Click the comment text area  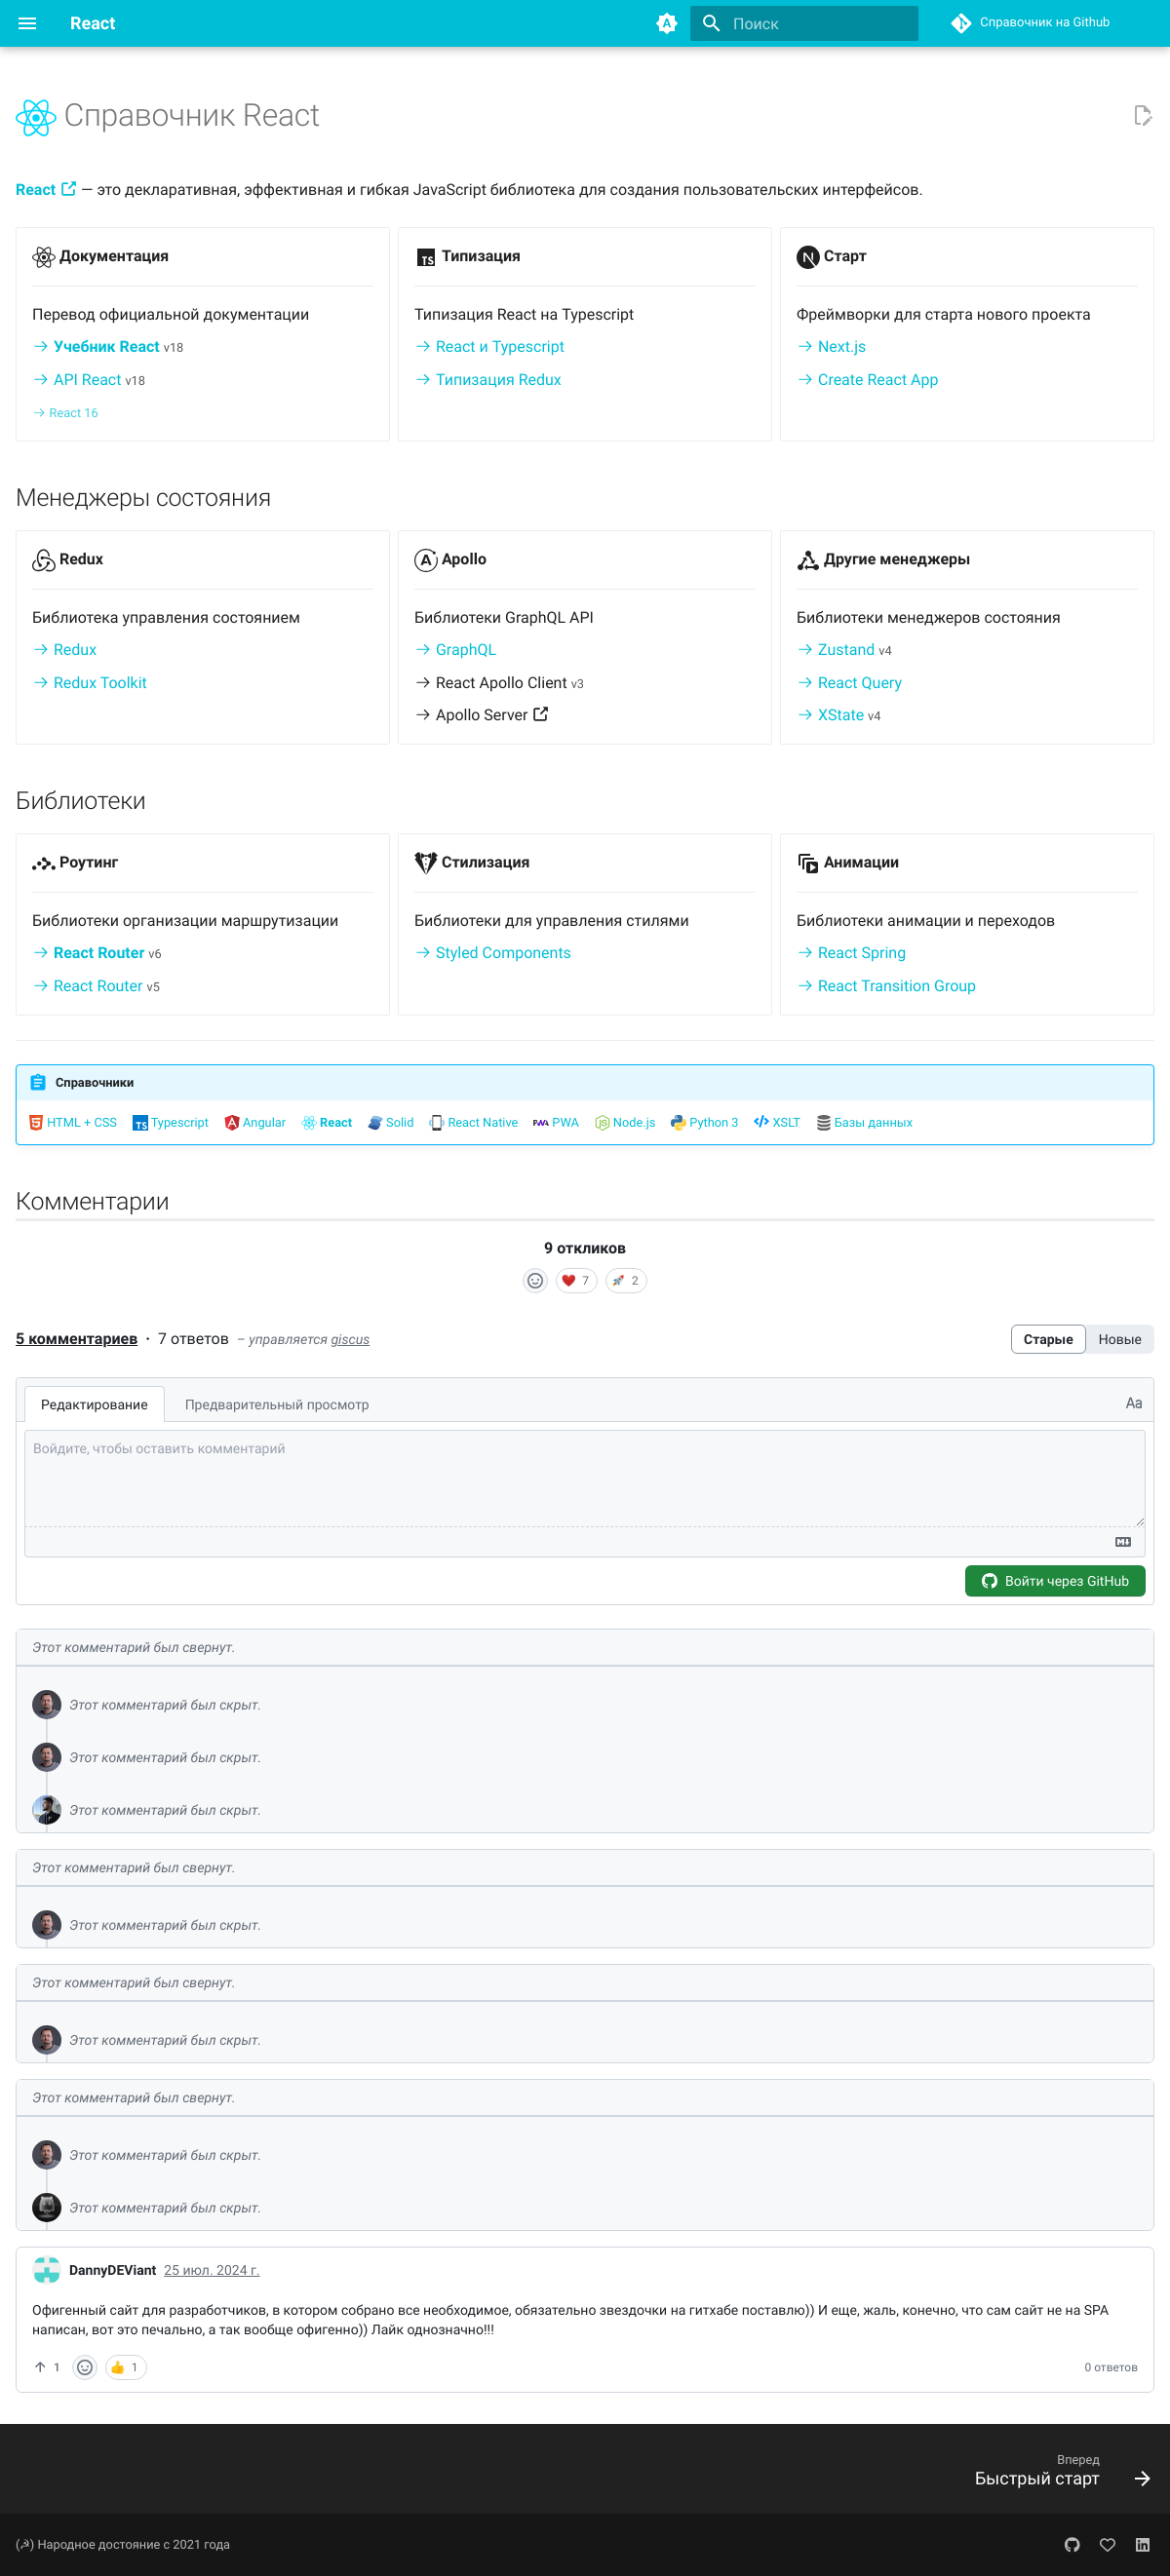585,1478
